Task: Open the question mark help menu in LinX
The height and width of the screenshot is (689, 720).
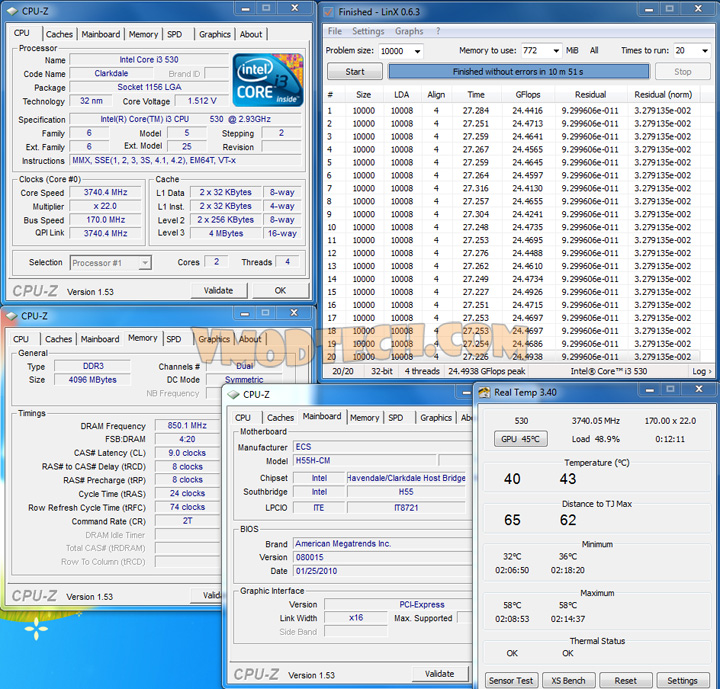Action: tap(437, 31)
